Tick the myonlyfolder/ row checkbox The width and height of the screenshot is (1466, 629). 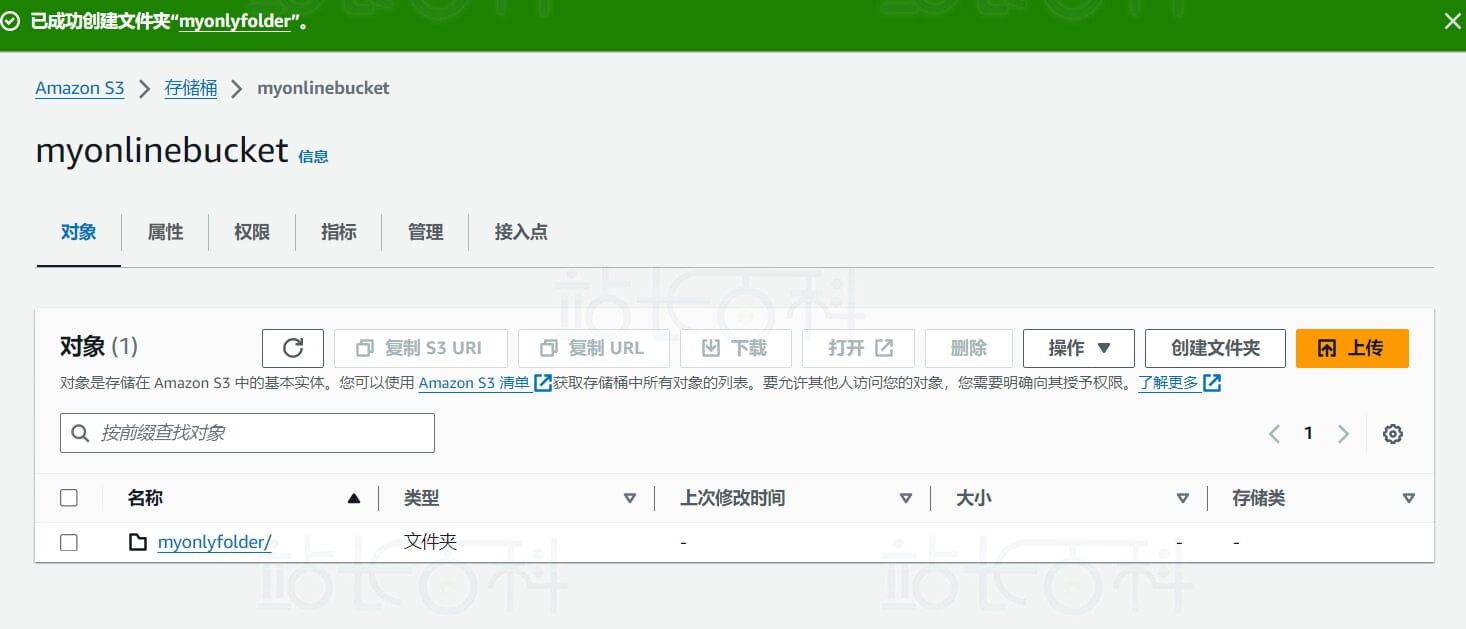69,542
